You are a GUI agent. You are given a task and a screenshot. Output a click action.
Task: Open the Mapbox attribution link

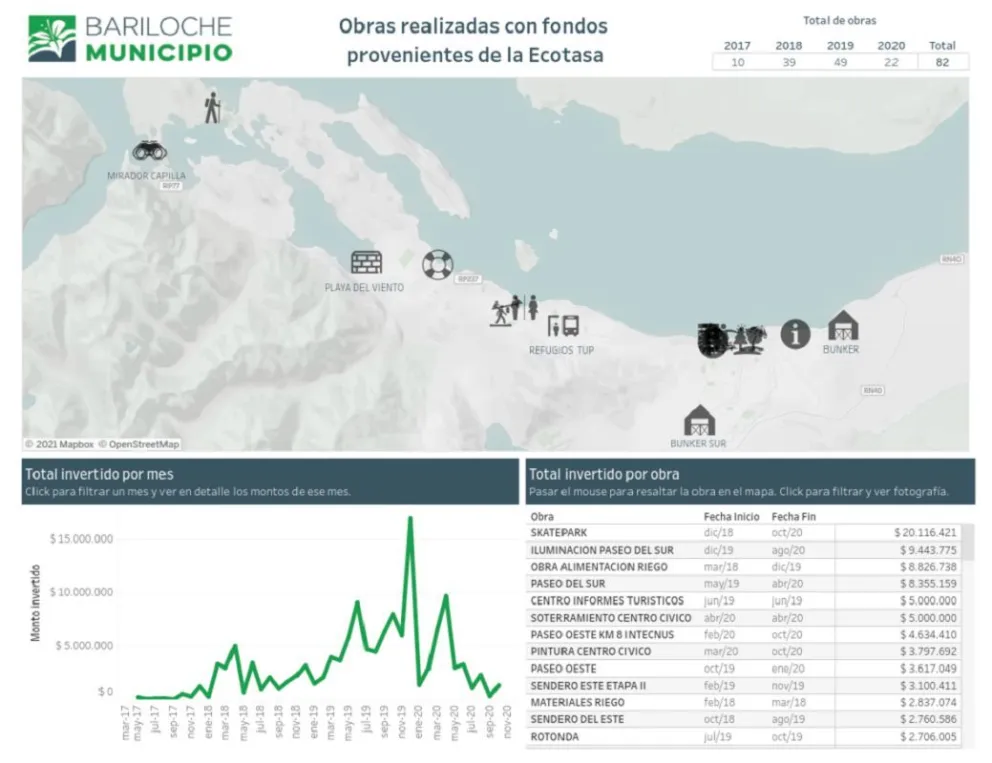coord(78,443)
